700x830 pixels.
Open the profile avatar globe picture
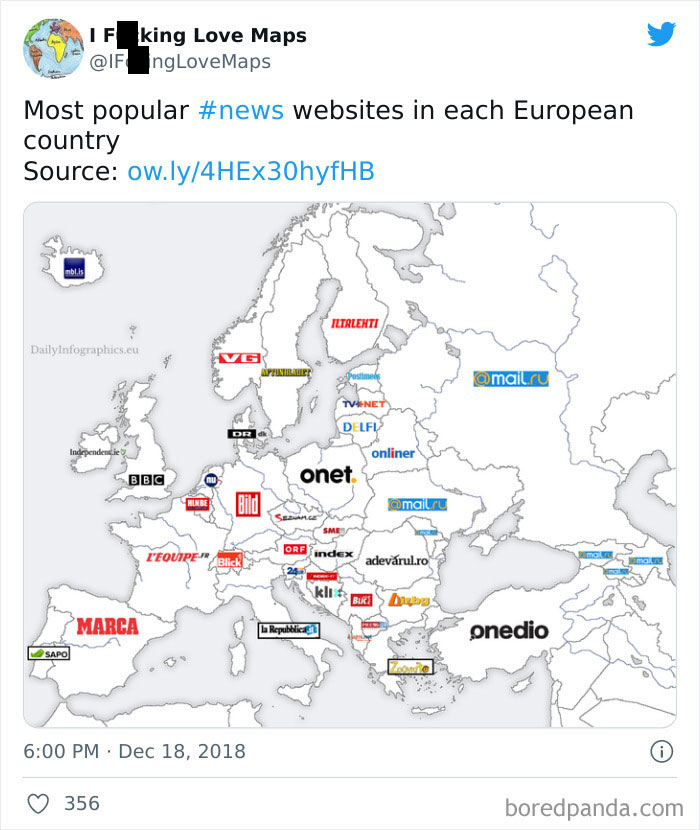53,48
